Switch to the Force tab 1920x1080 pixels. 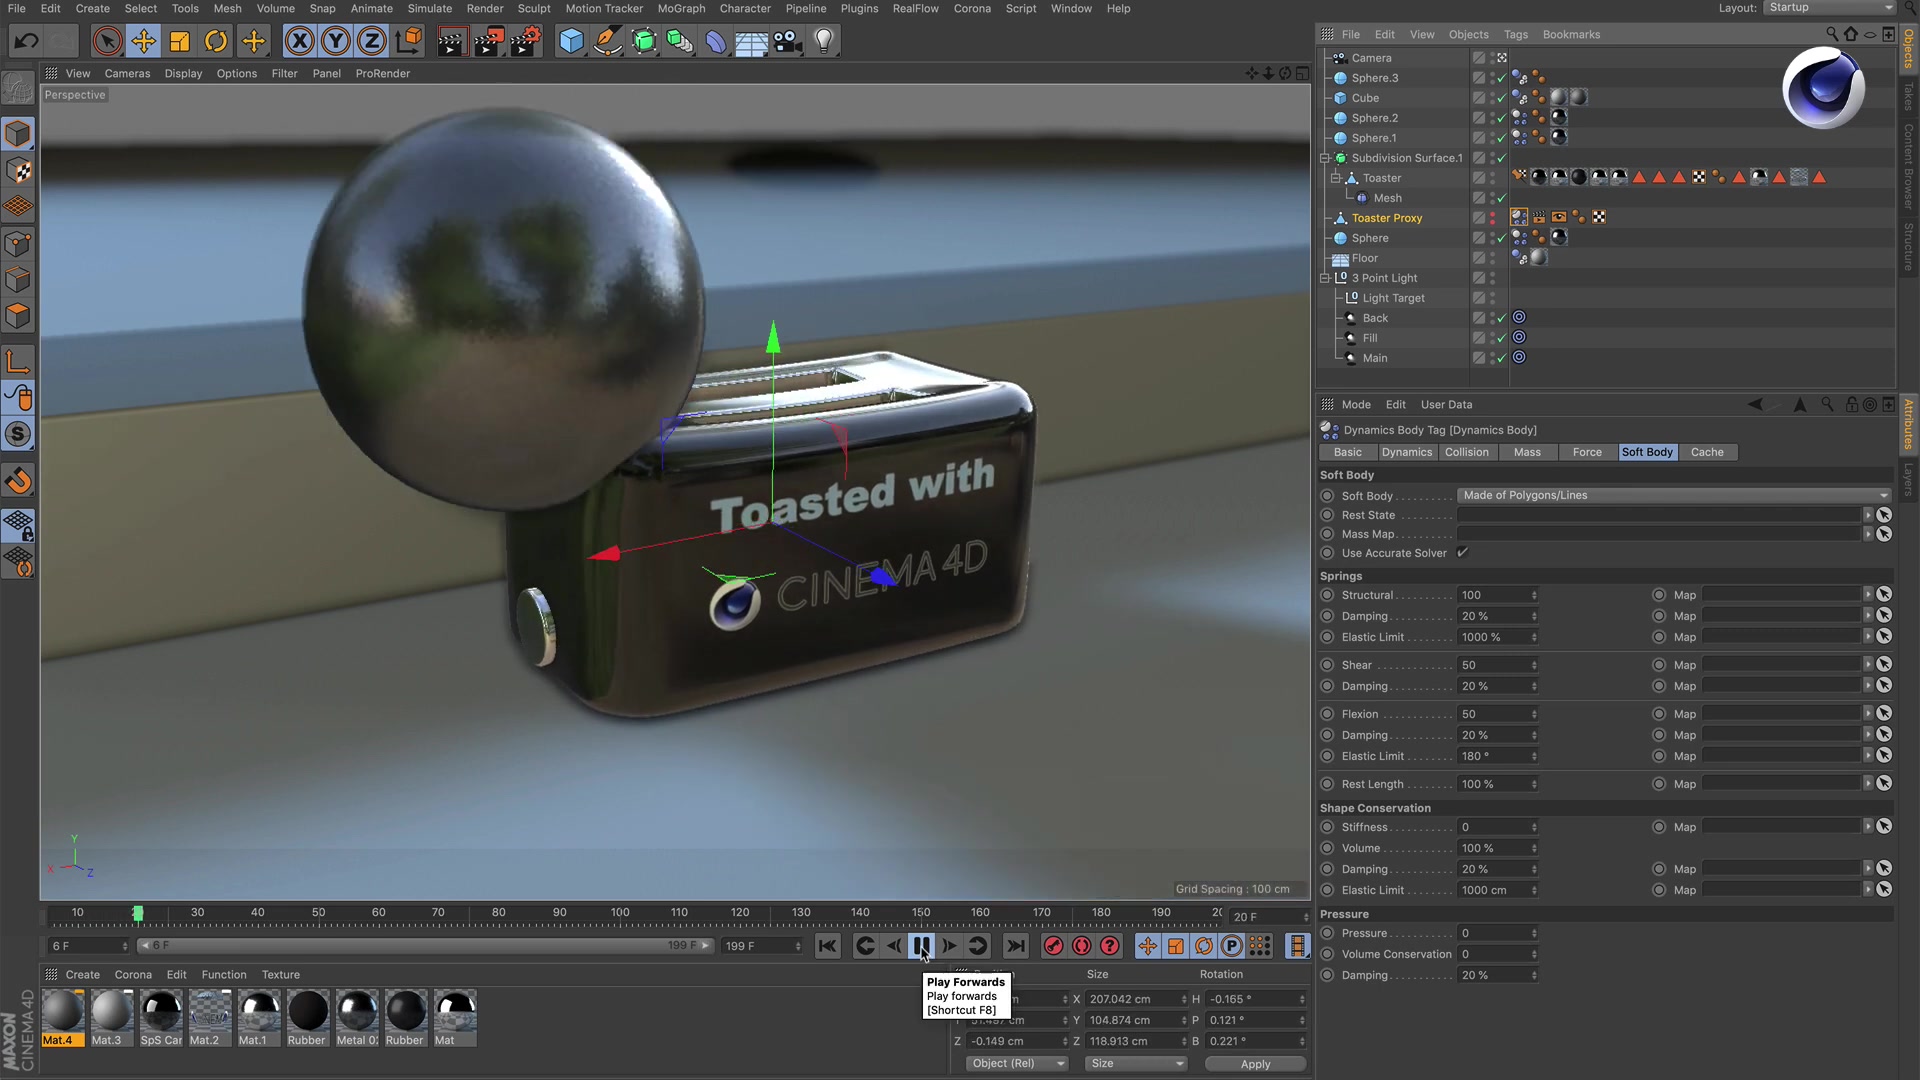click(1587, 452)
